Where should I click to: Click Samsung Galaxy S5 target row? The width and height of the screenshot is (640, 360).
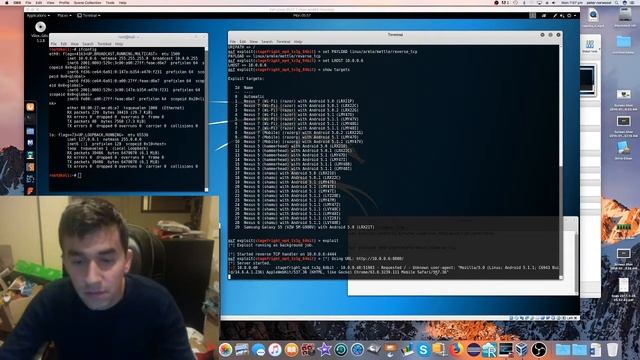point(304,227)
